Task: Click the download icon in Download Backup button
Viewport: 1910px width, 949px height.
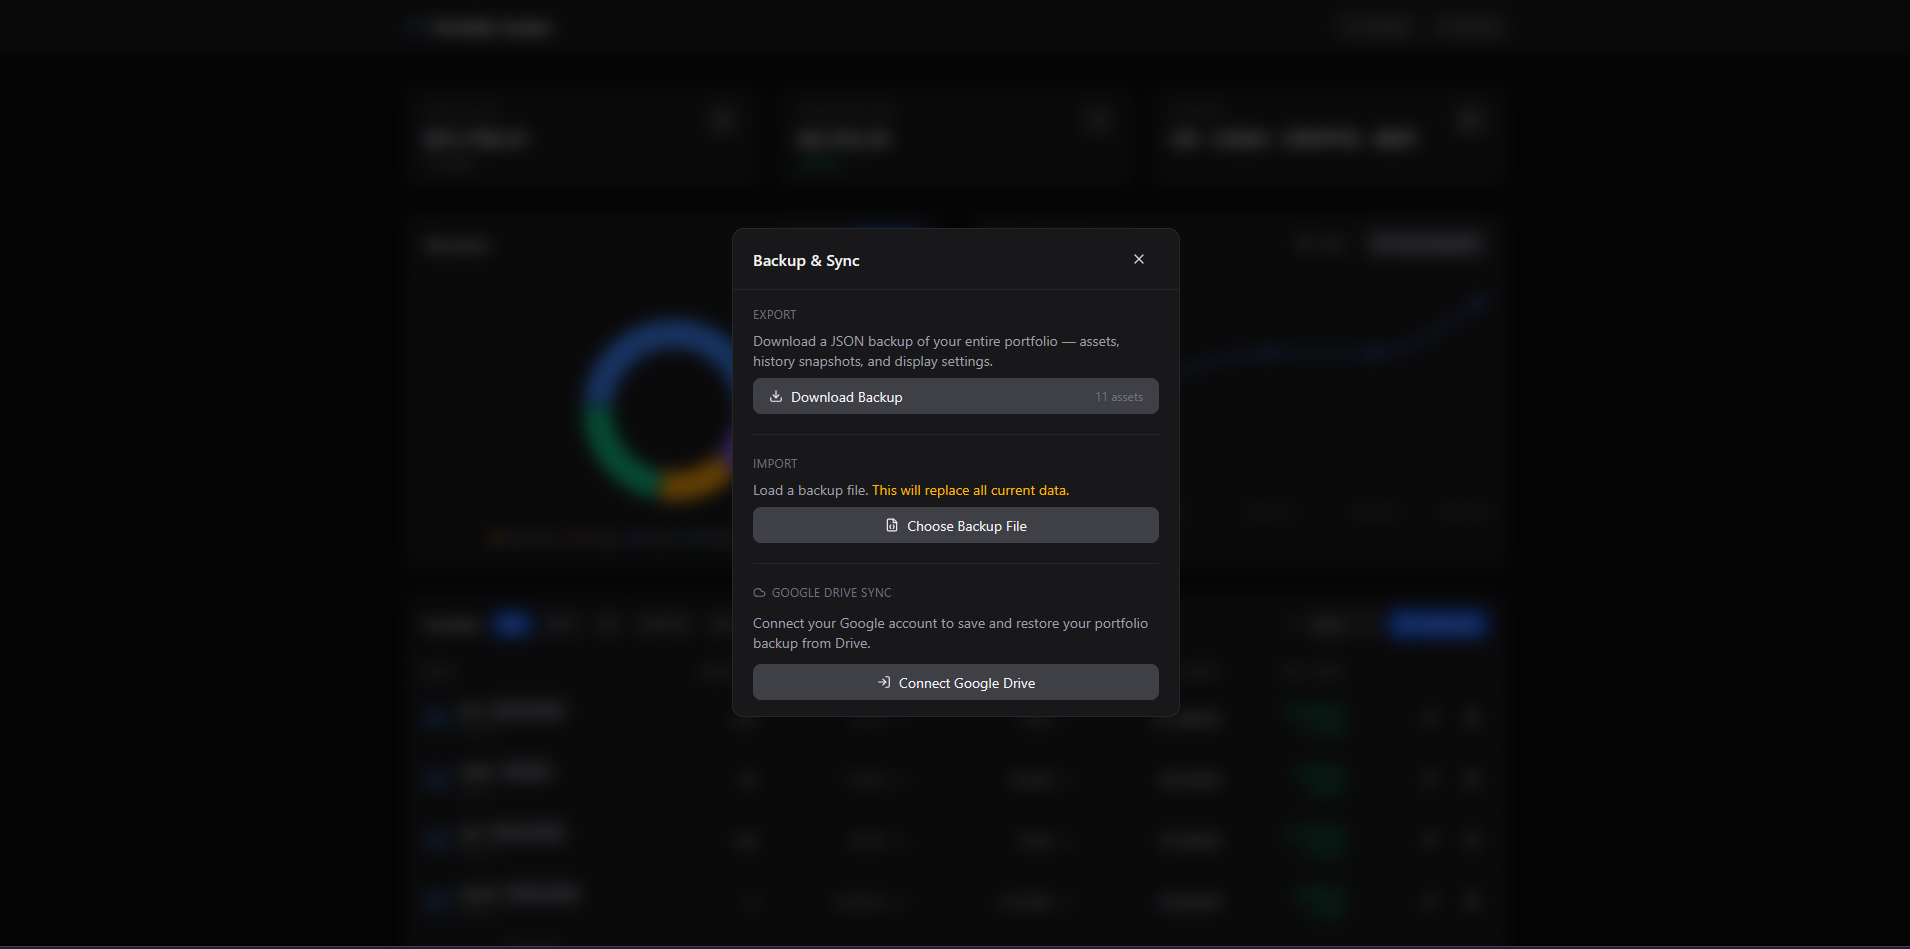Action: [x=776, y=396]
